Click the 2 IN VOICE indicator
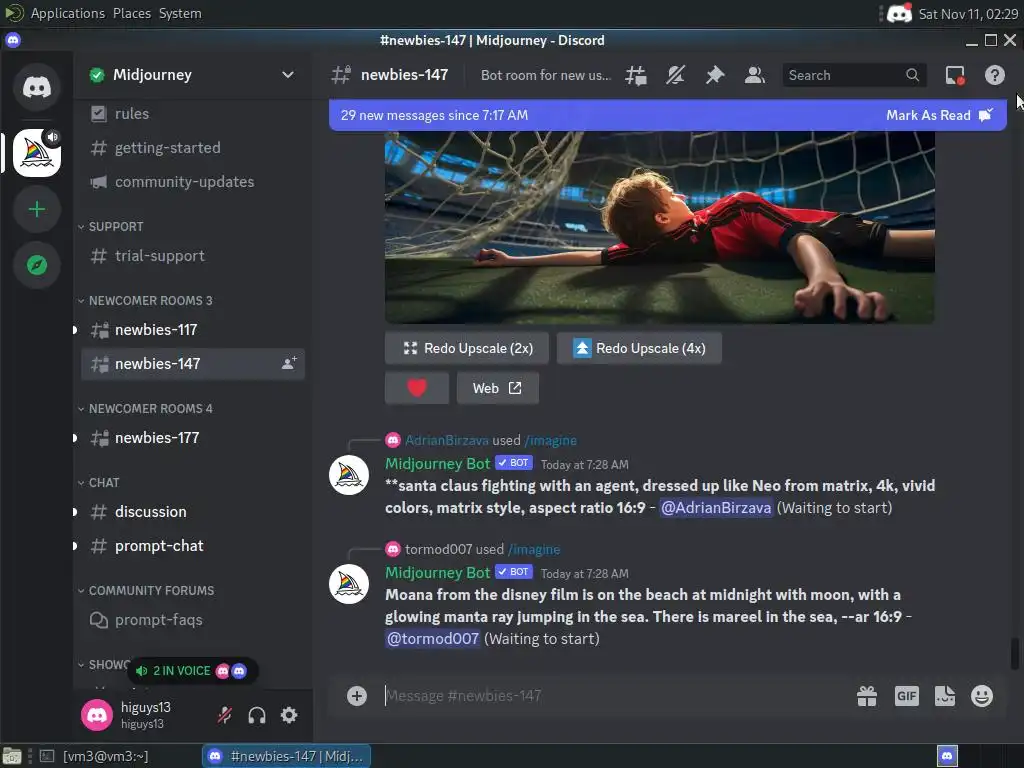The width and height of the screenshot is (1024, 768). [x=193, y=671]
